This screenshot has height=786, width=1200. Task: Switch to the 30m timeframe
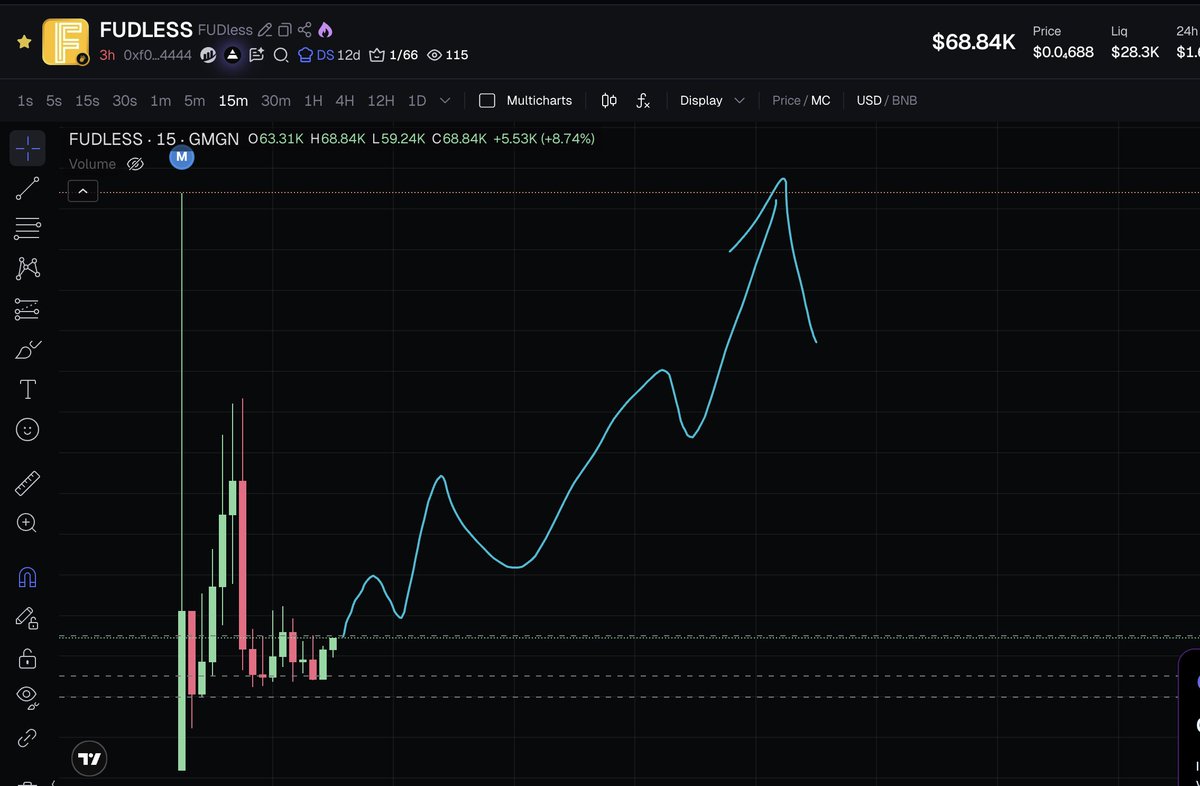click(276, 100)
